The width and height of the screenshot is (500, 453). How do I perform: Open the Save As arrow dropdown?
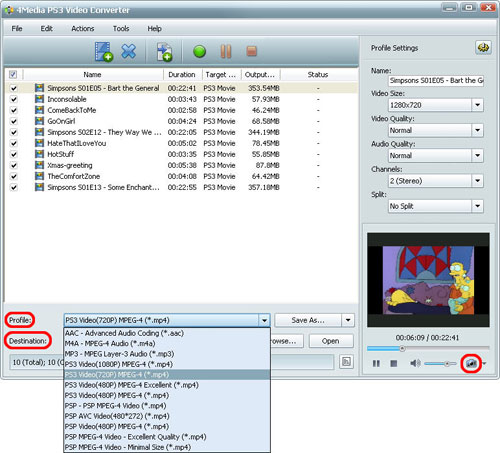348,320
